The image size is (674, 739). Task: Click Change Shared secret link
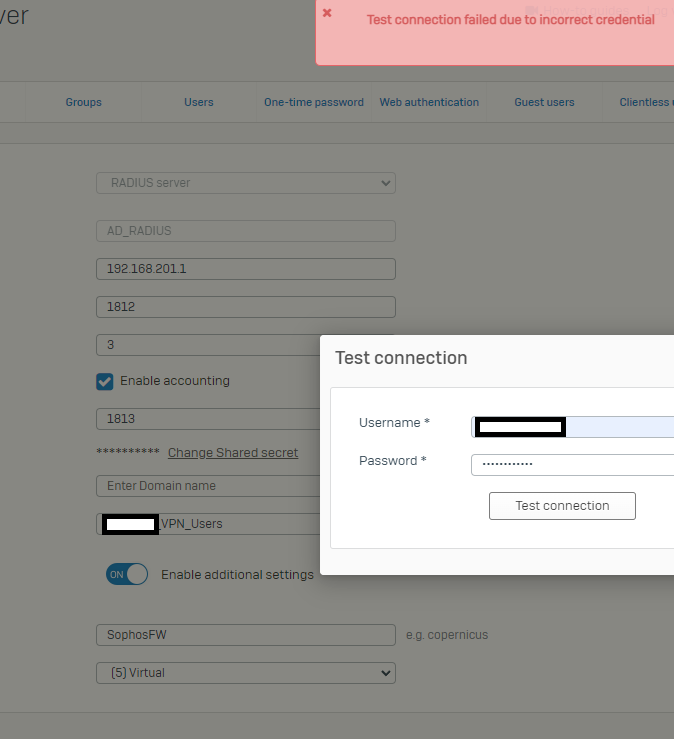pyautogui.click(x=233, y=452)
